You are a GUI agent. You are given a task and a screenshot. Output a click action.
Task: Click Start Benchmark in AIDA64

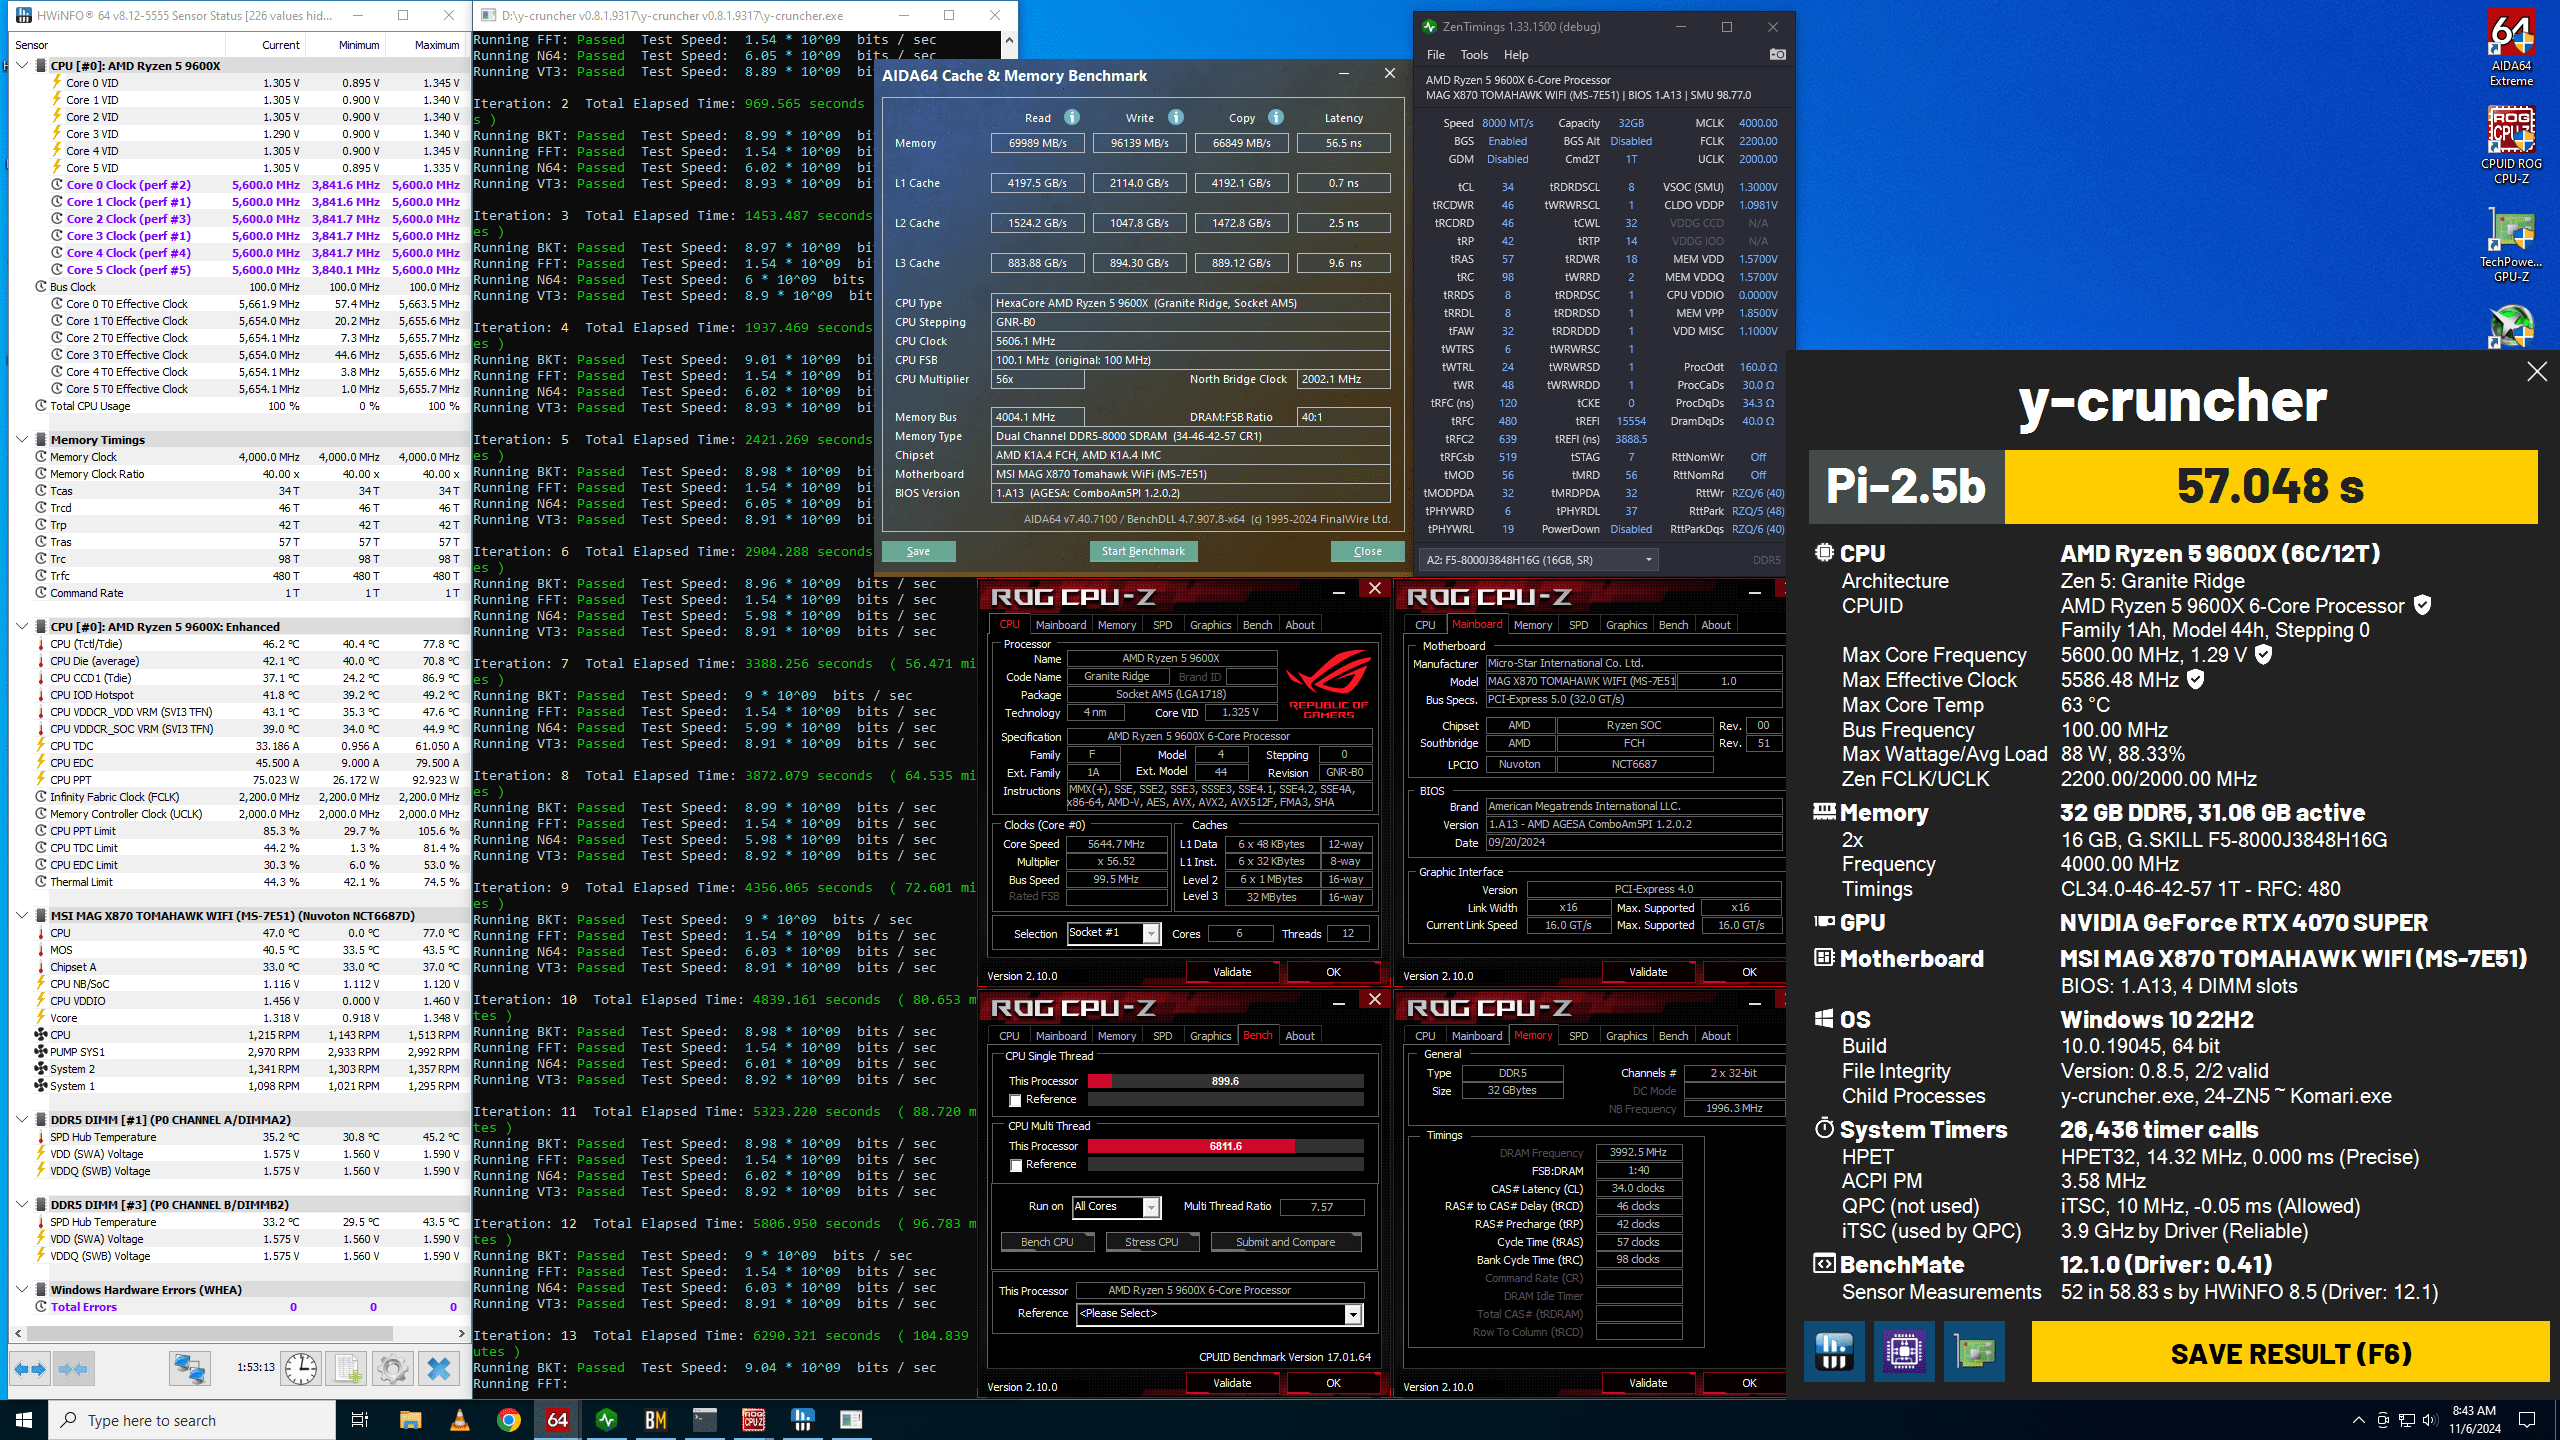(1142, 551)
